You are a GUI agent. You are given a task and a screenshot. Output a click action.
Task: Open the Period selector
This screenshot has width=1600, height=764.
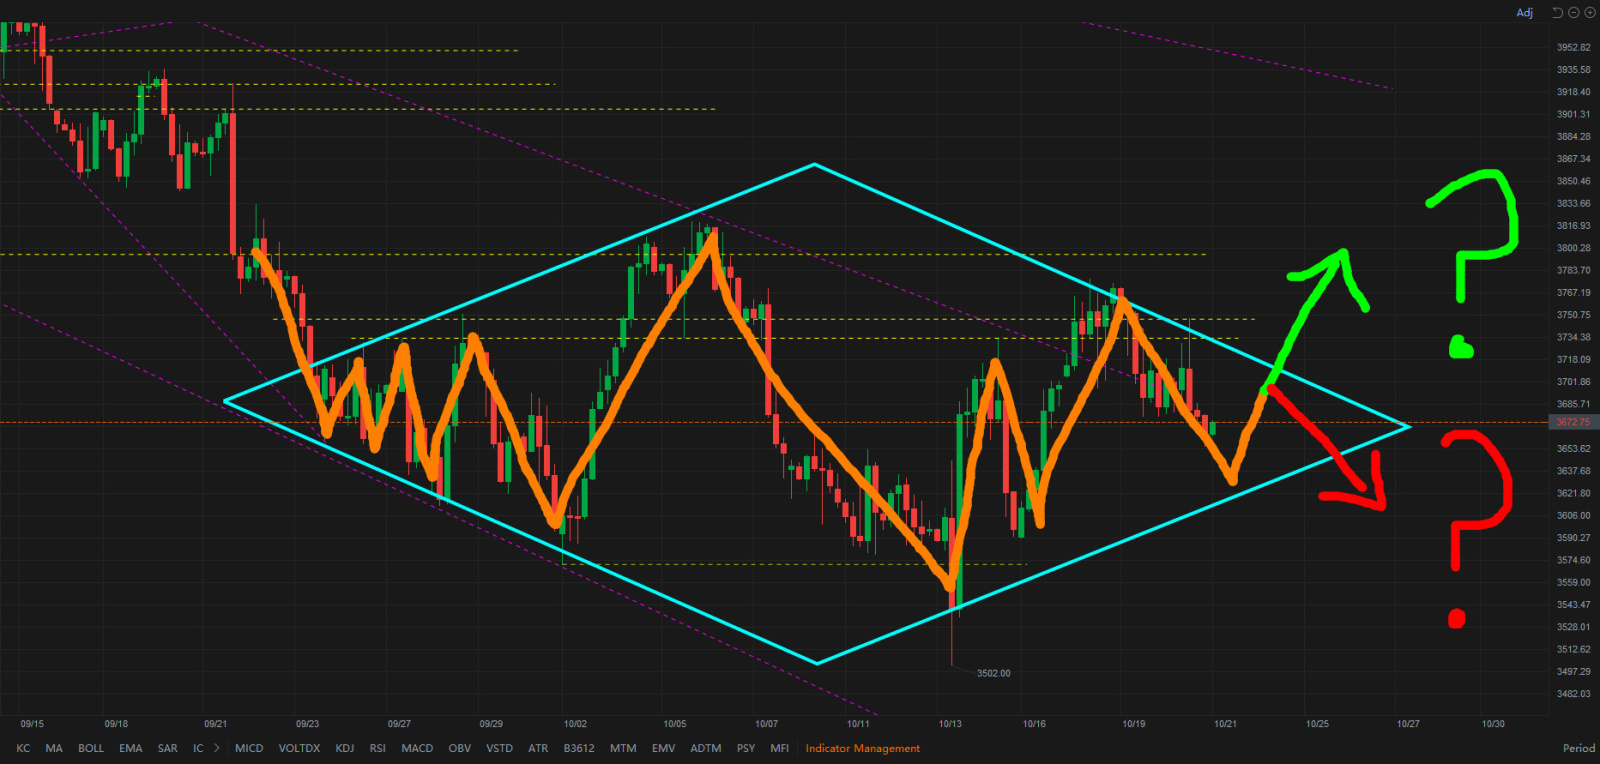[1578, 748]
